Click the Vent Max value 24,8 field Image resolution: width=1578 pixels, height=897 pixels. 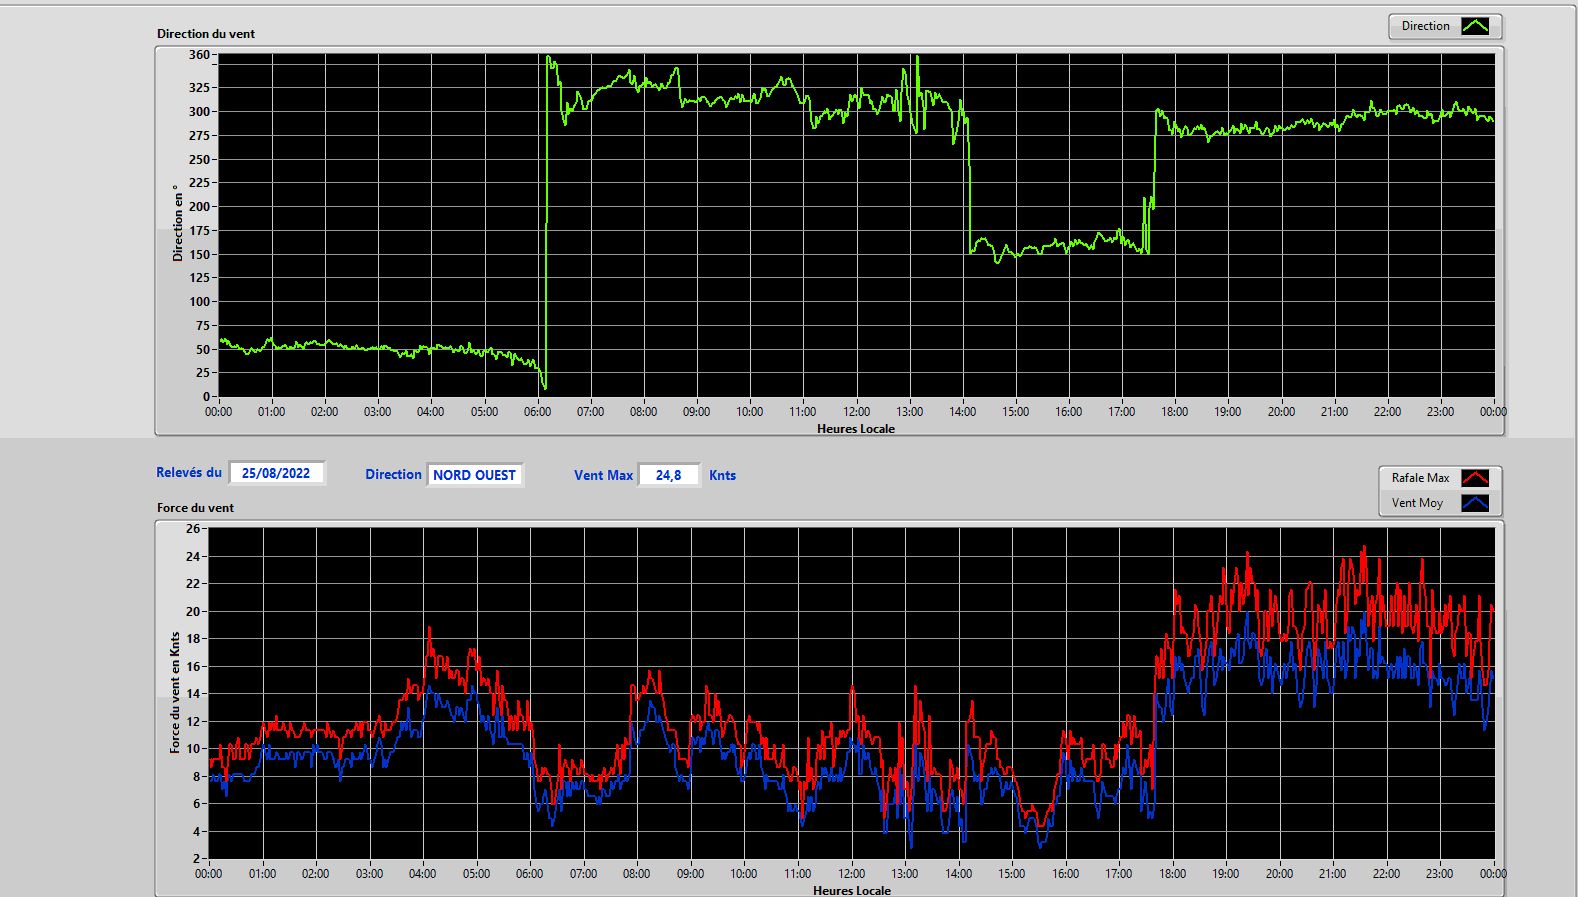click(x=668, y=475)
